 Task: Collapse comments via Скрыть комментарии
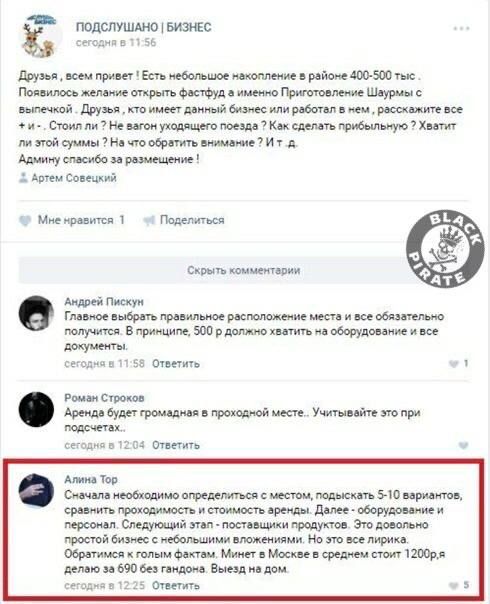pyautogui.click(x=243, y=270)
